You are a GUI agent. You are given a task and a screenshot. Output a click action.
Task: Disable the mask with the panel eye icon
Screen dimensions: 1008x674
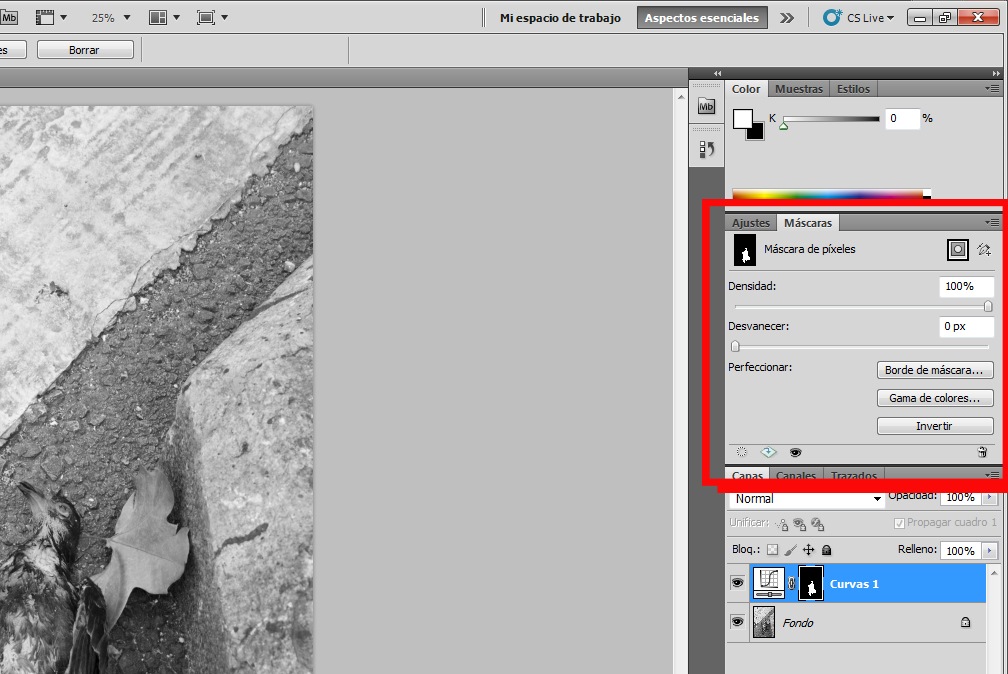click(795, 452)
